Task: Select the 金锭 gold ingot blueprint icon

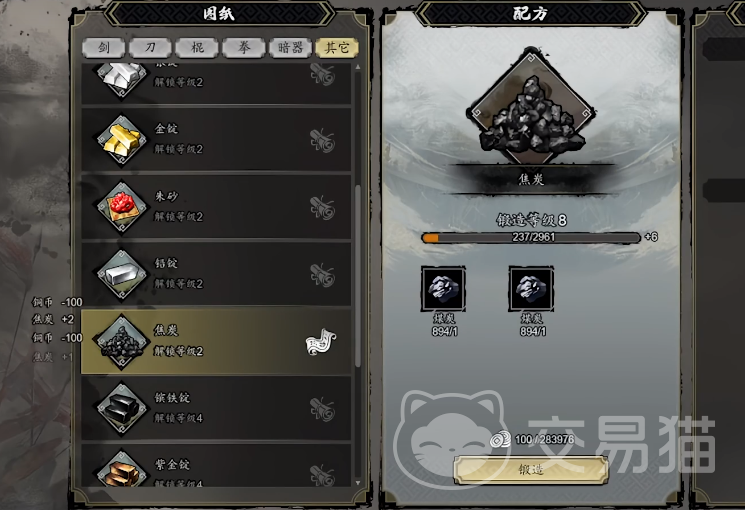Action: 122,139
